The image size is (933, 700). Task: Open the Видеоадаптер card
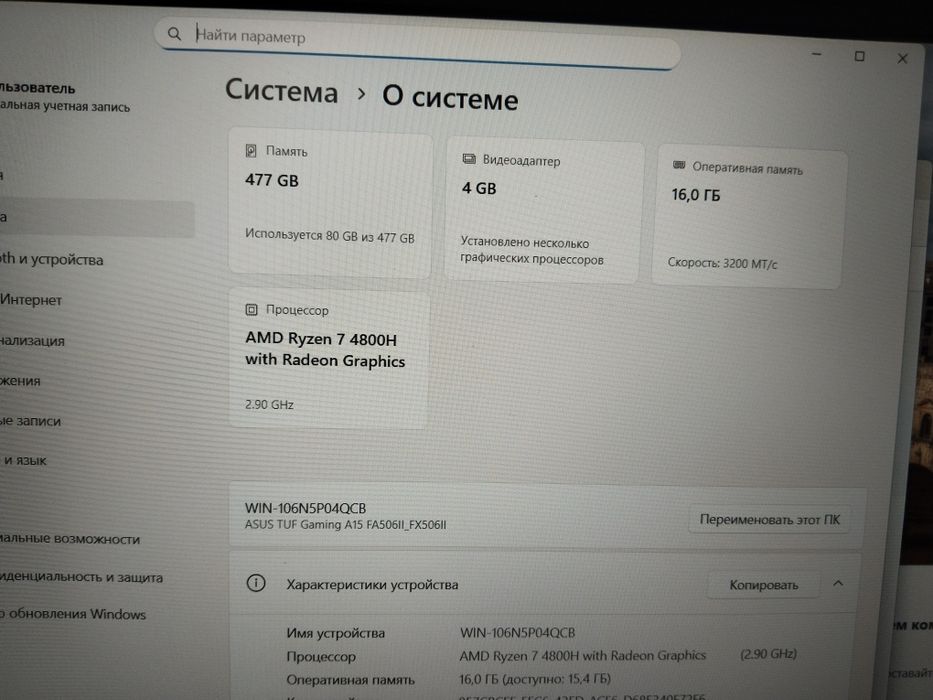point(543,211)
